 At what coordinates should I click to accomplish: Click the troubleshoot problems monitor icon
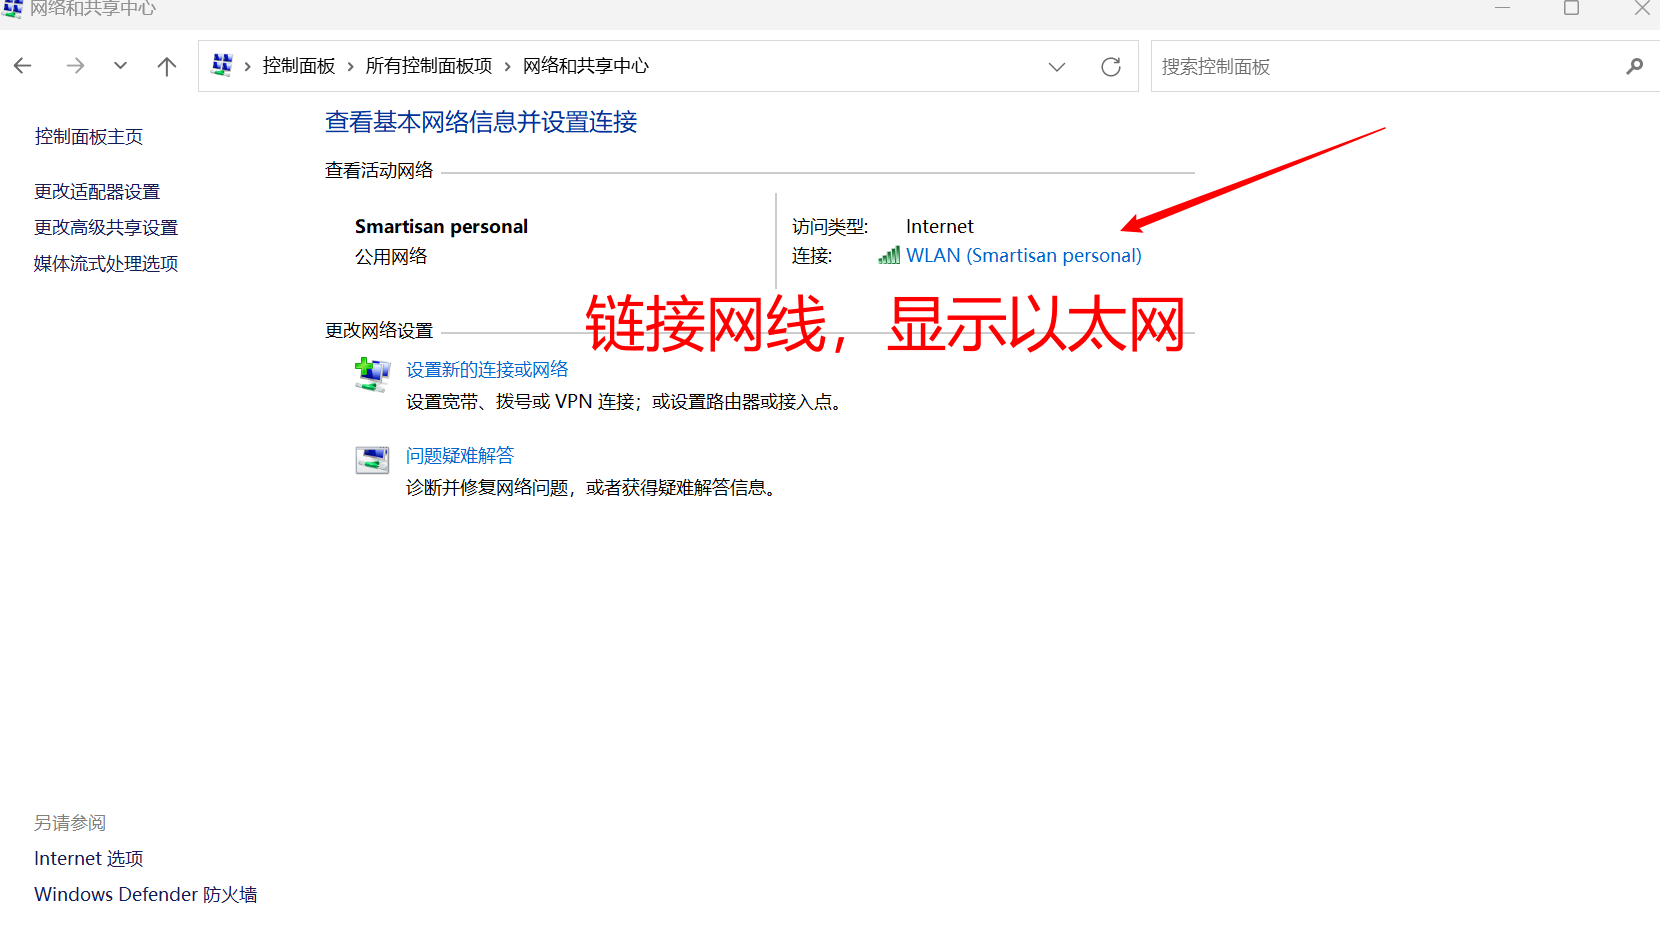point(371,460)
